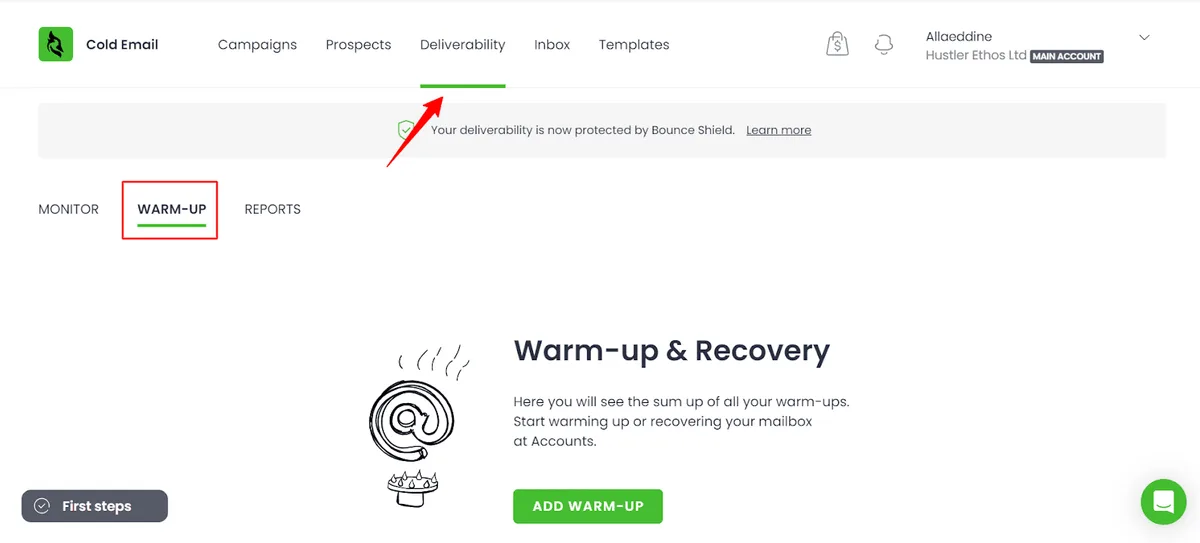This screenshot has height=543, width=1200.
Task: Click the ADD WARM-UP button
Action: pyautogui.click(x=588, y=506)
